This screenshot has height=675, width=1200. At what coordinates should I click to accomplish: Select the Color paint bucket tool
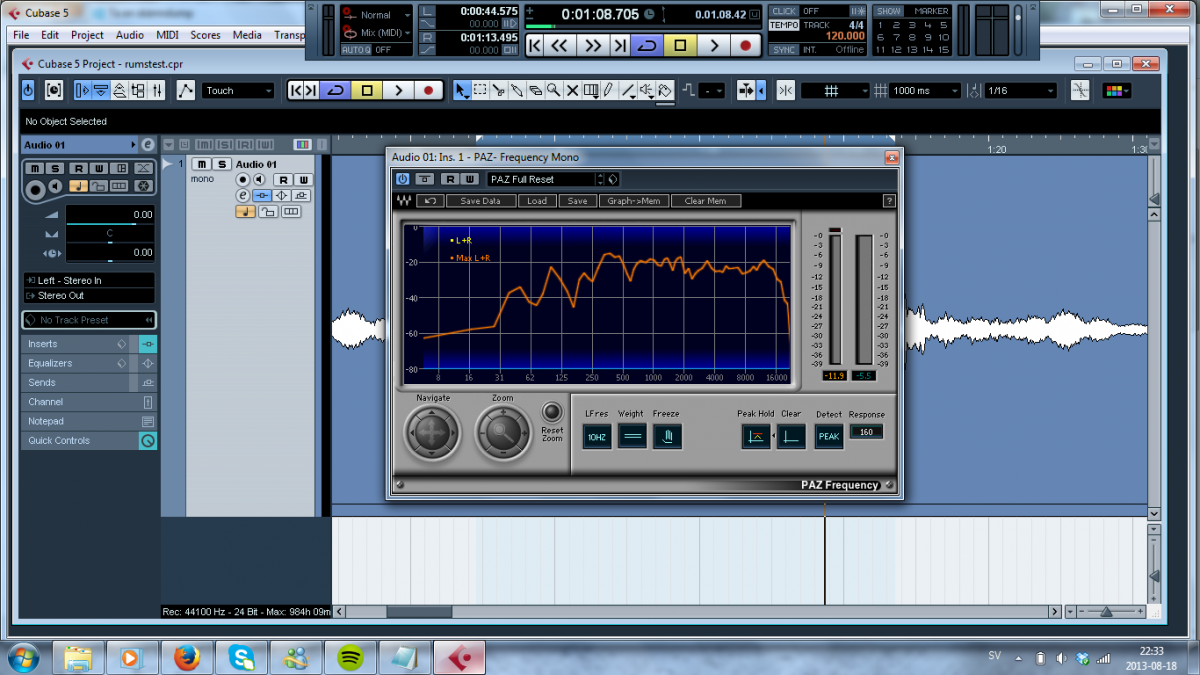pos(666,90)
